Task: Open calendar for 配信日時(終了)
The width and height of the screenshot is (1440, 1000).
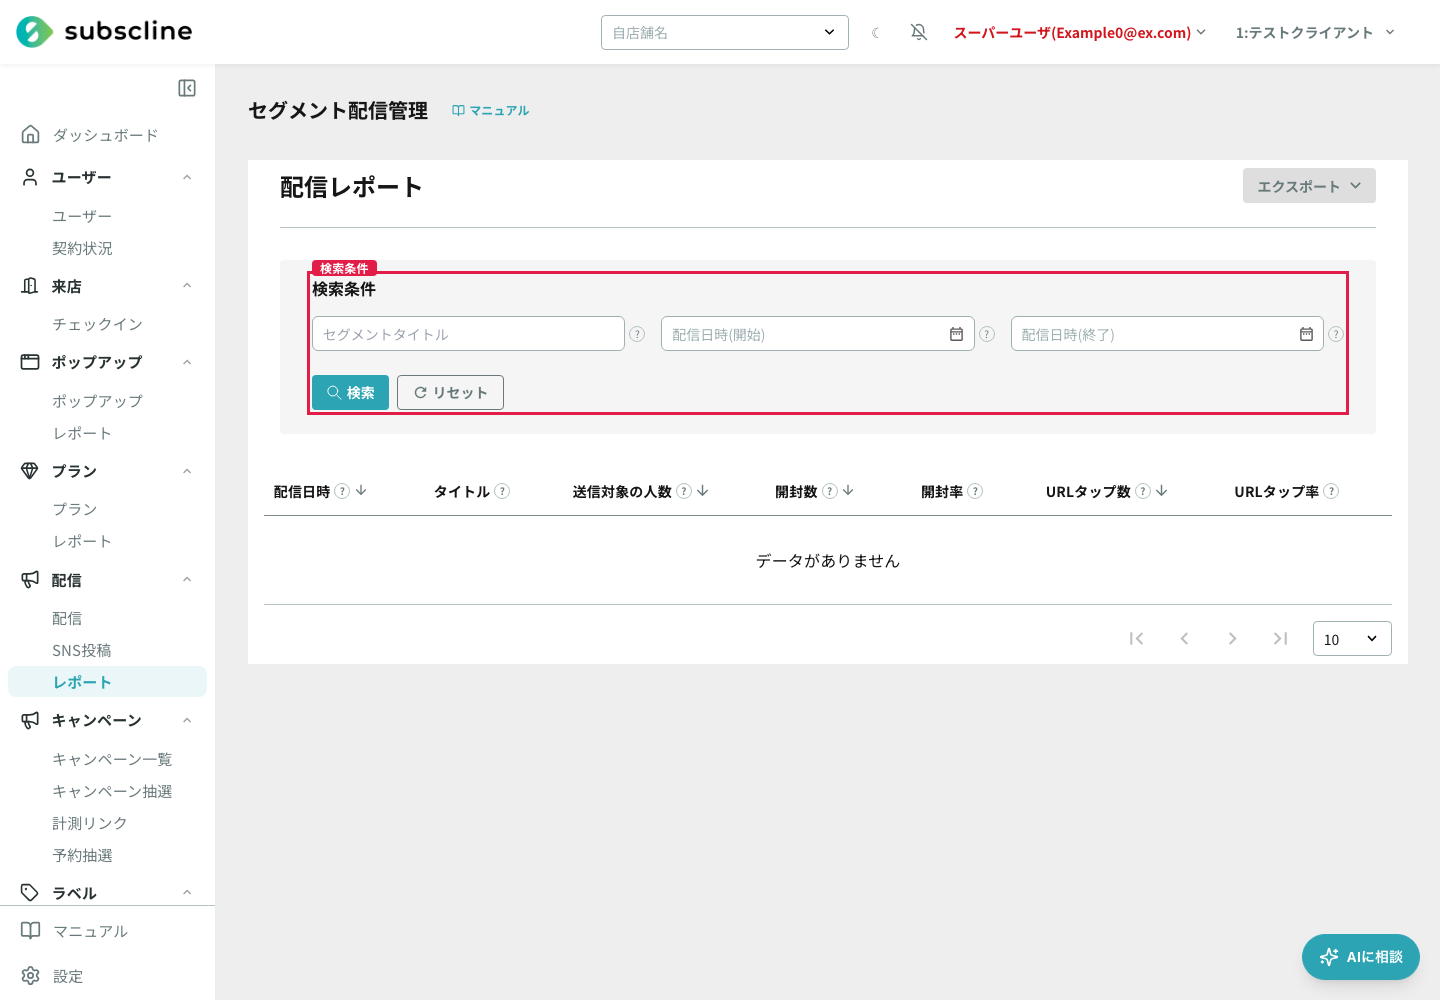Action: (1306, 334)
